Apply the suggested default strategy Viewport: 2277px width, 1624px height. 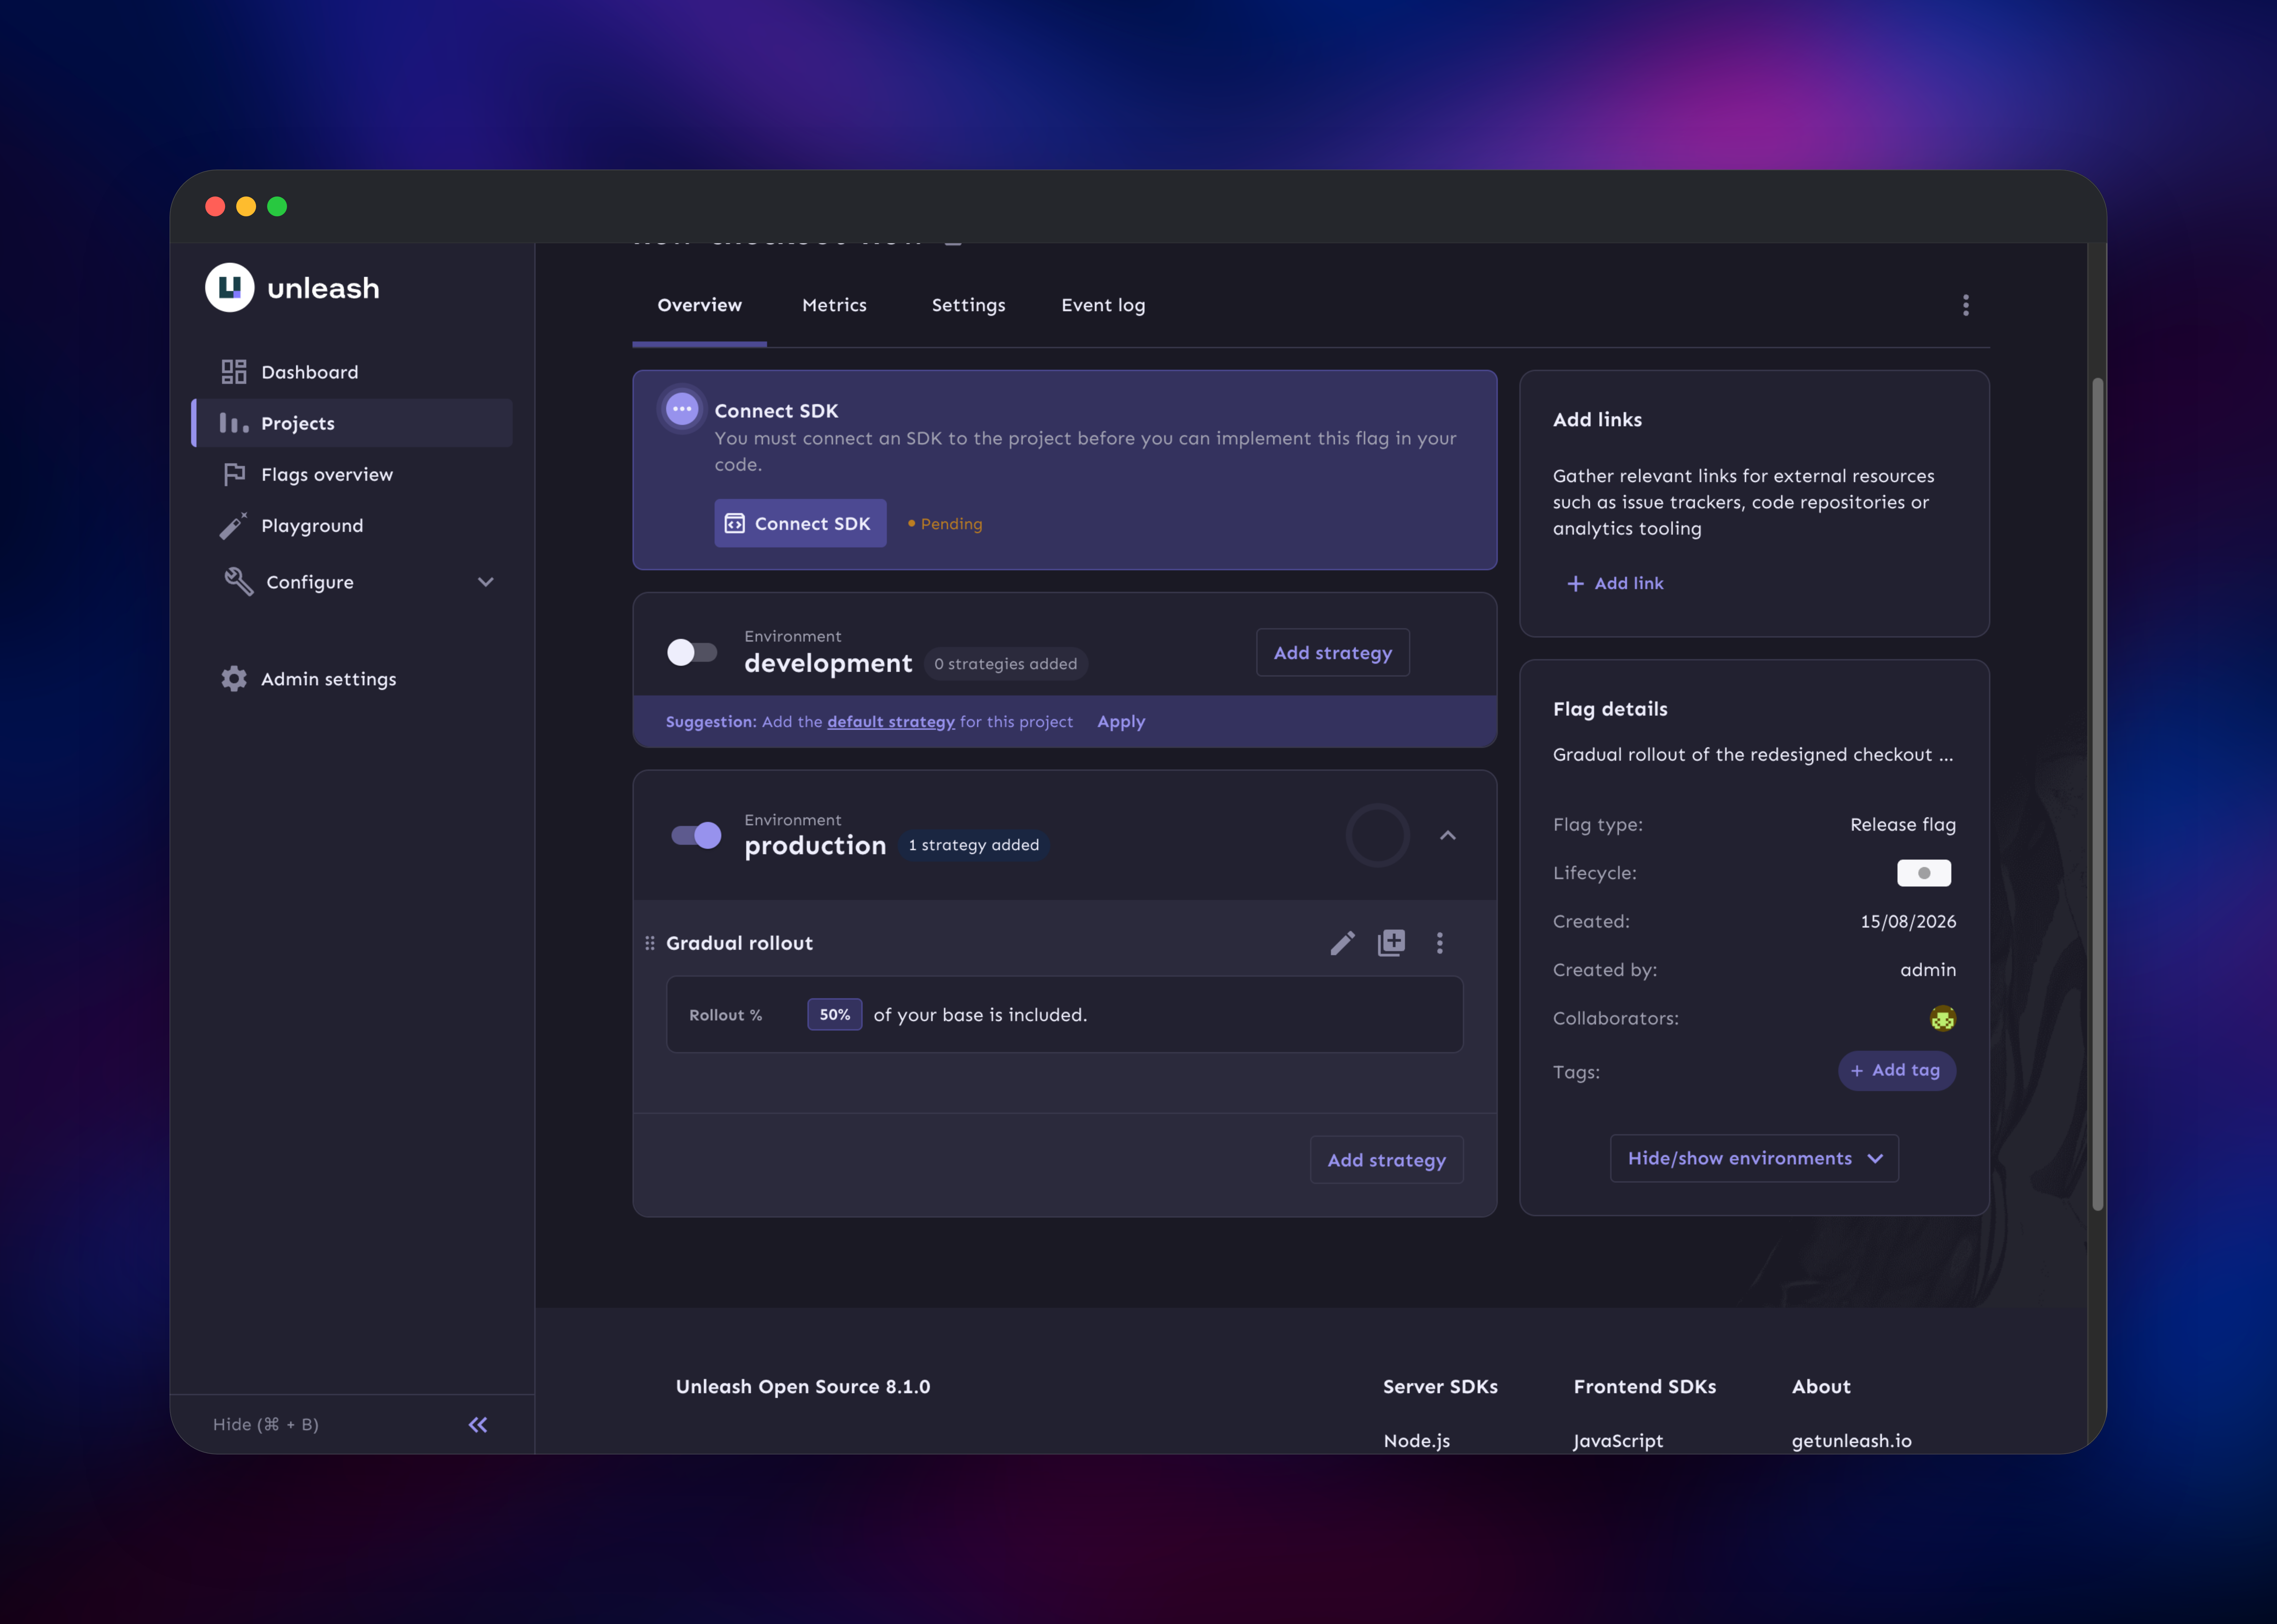click(x=1121, y=722)
